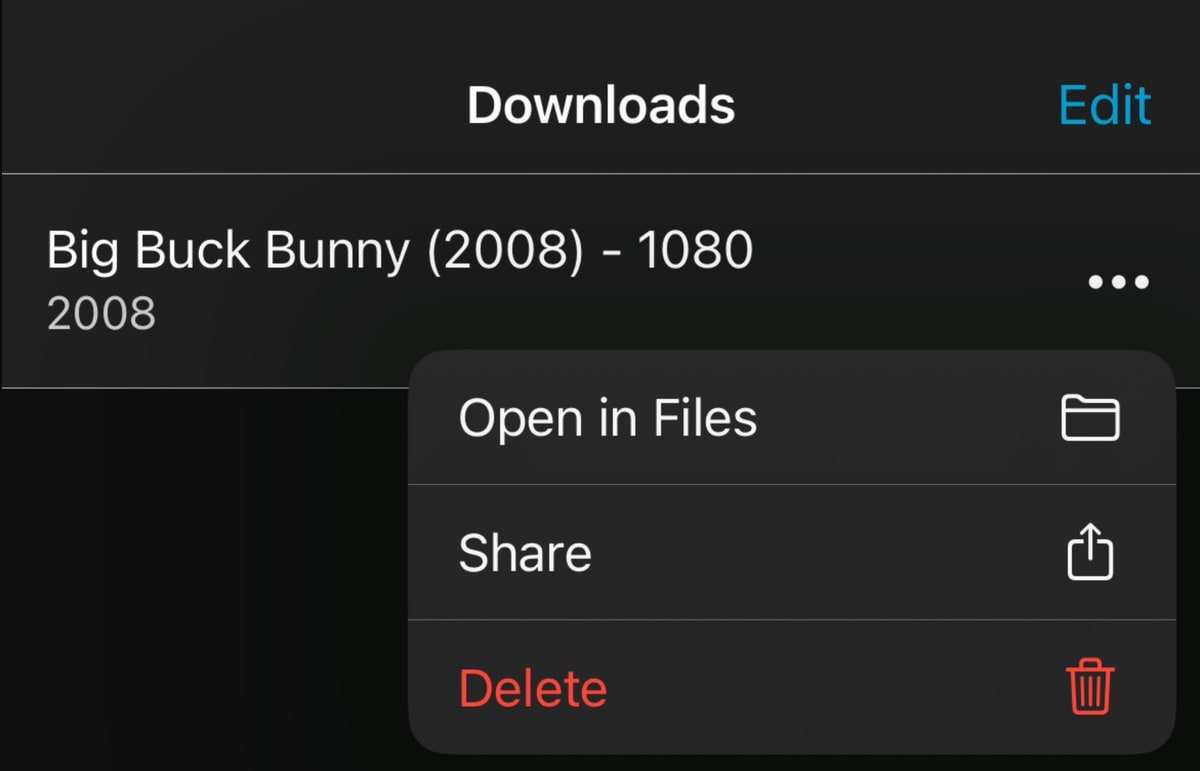Select the Share menu entry text

[x=525, y=553]
